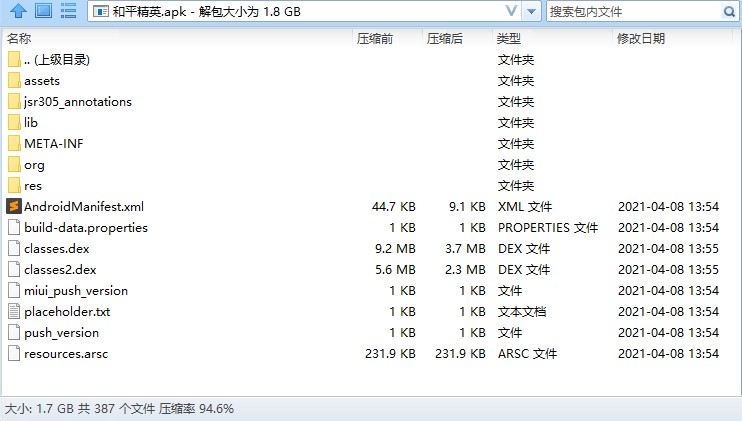Select the org folder name

pos(34,165)
